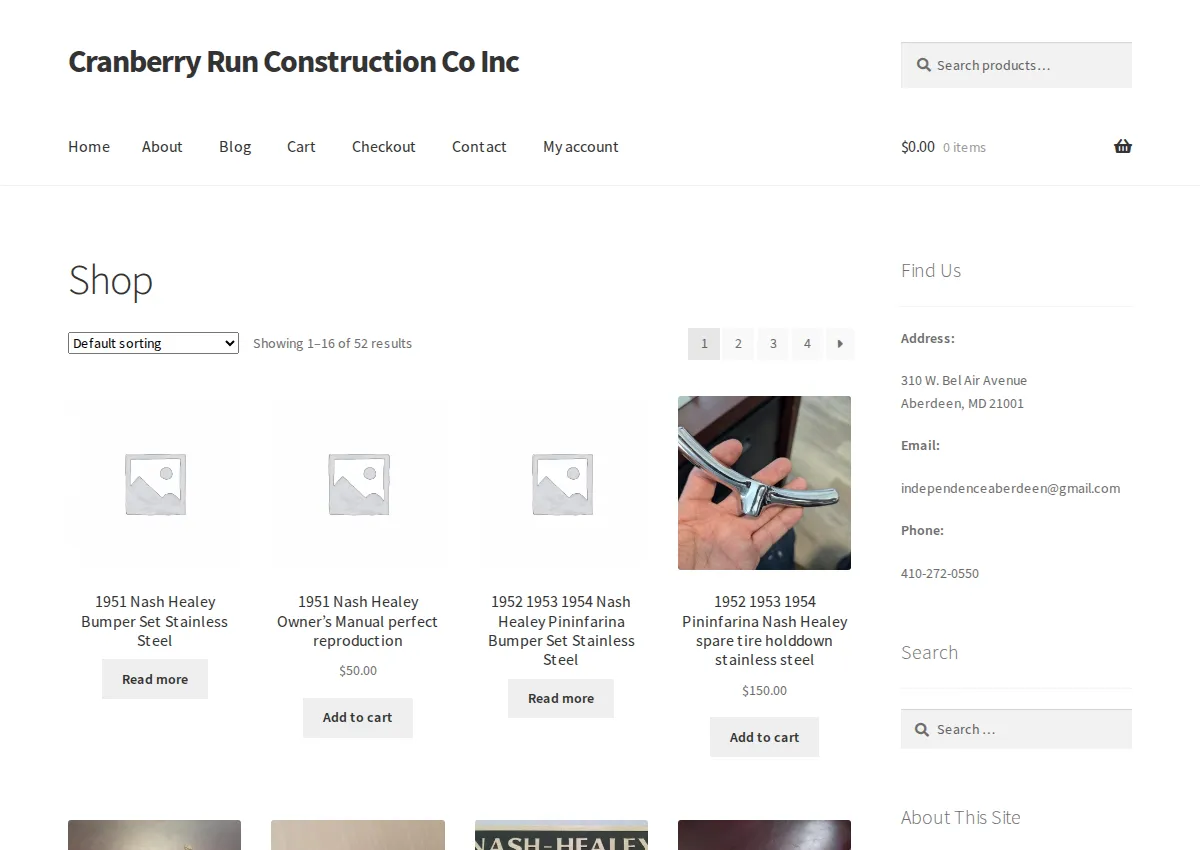Open the About page
The width and height of the screenshot is (1200, 850).
(162, 146)
